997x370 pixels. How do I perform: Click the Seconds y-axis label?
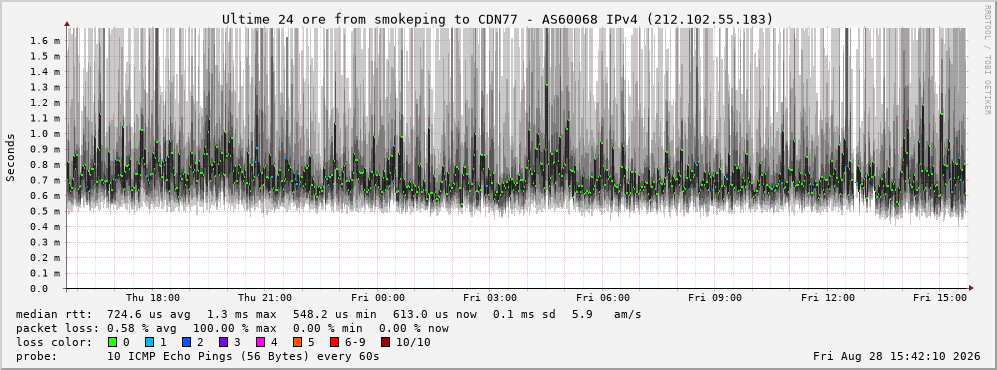pos(10,157)
